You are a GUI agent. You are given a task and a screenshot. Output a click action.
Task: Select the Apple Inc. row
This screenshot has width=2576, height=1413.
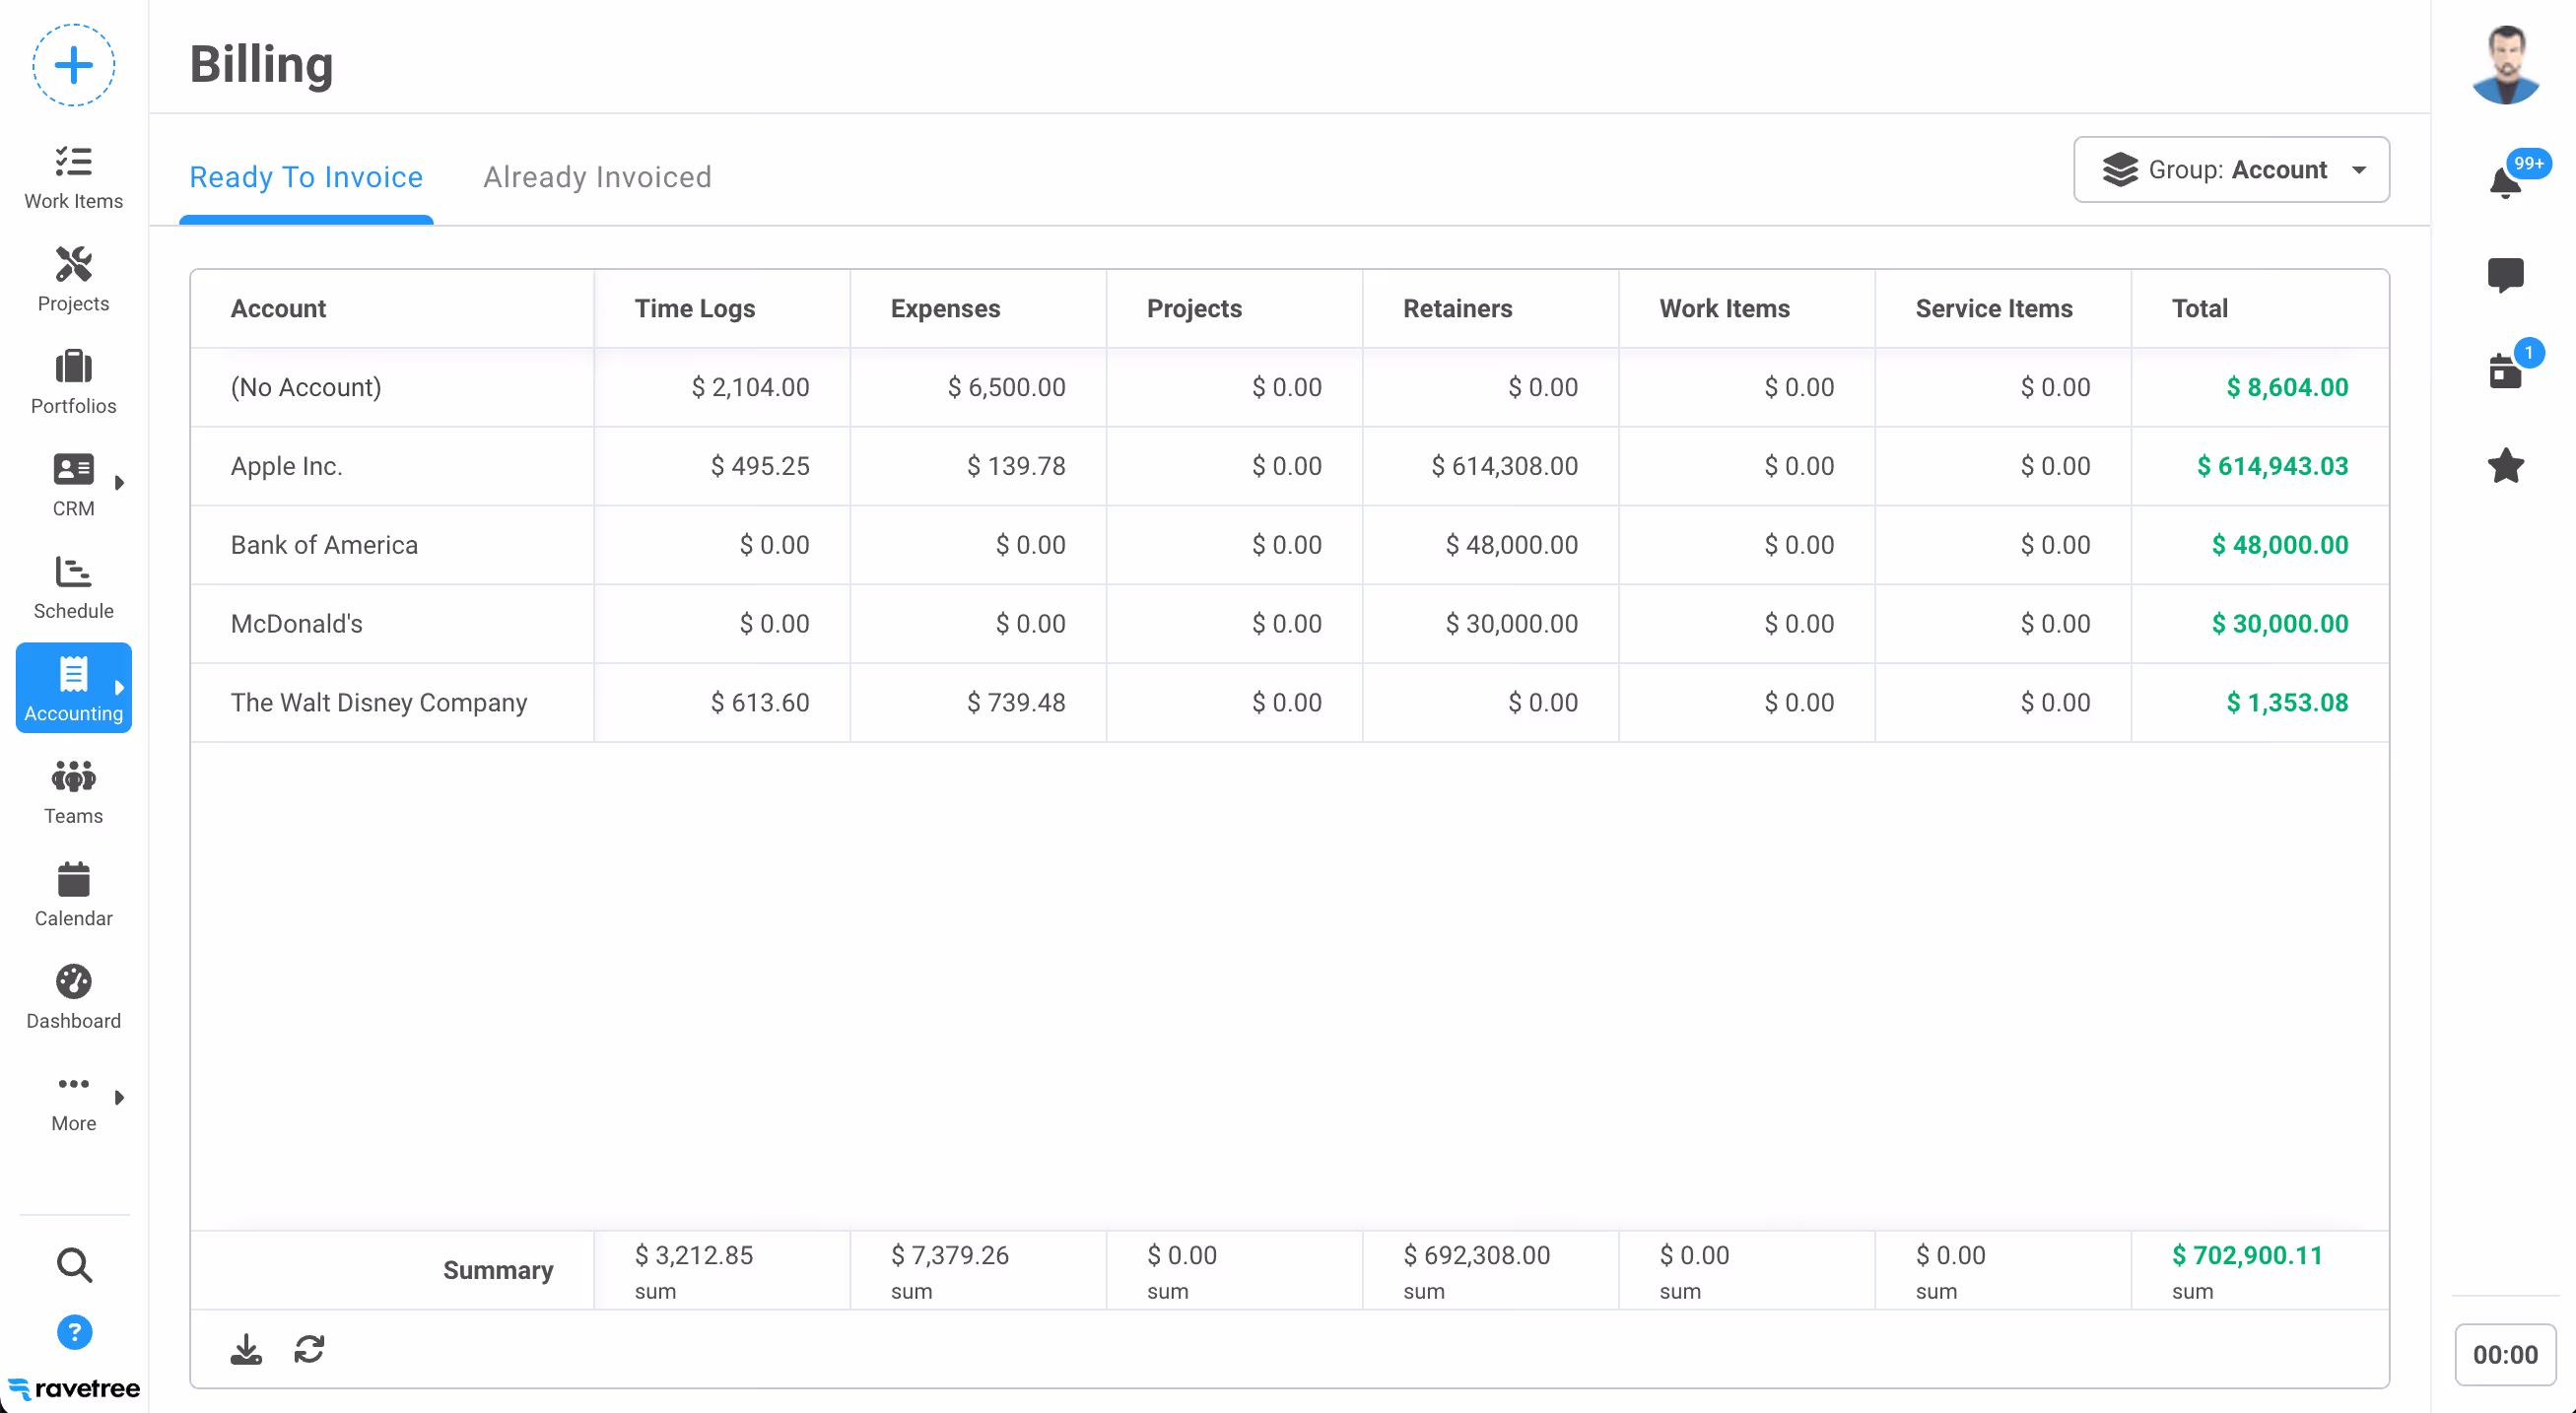(1289, 466)
